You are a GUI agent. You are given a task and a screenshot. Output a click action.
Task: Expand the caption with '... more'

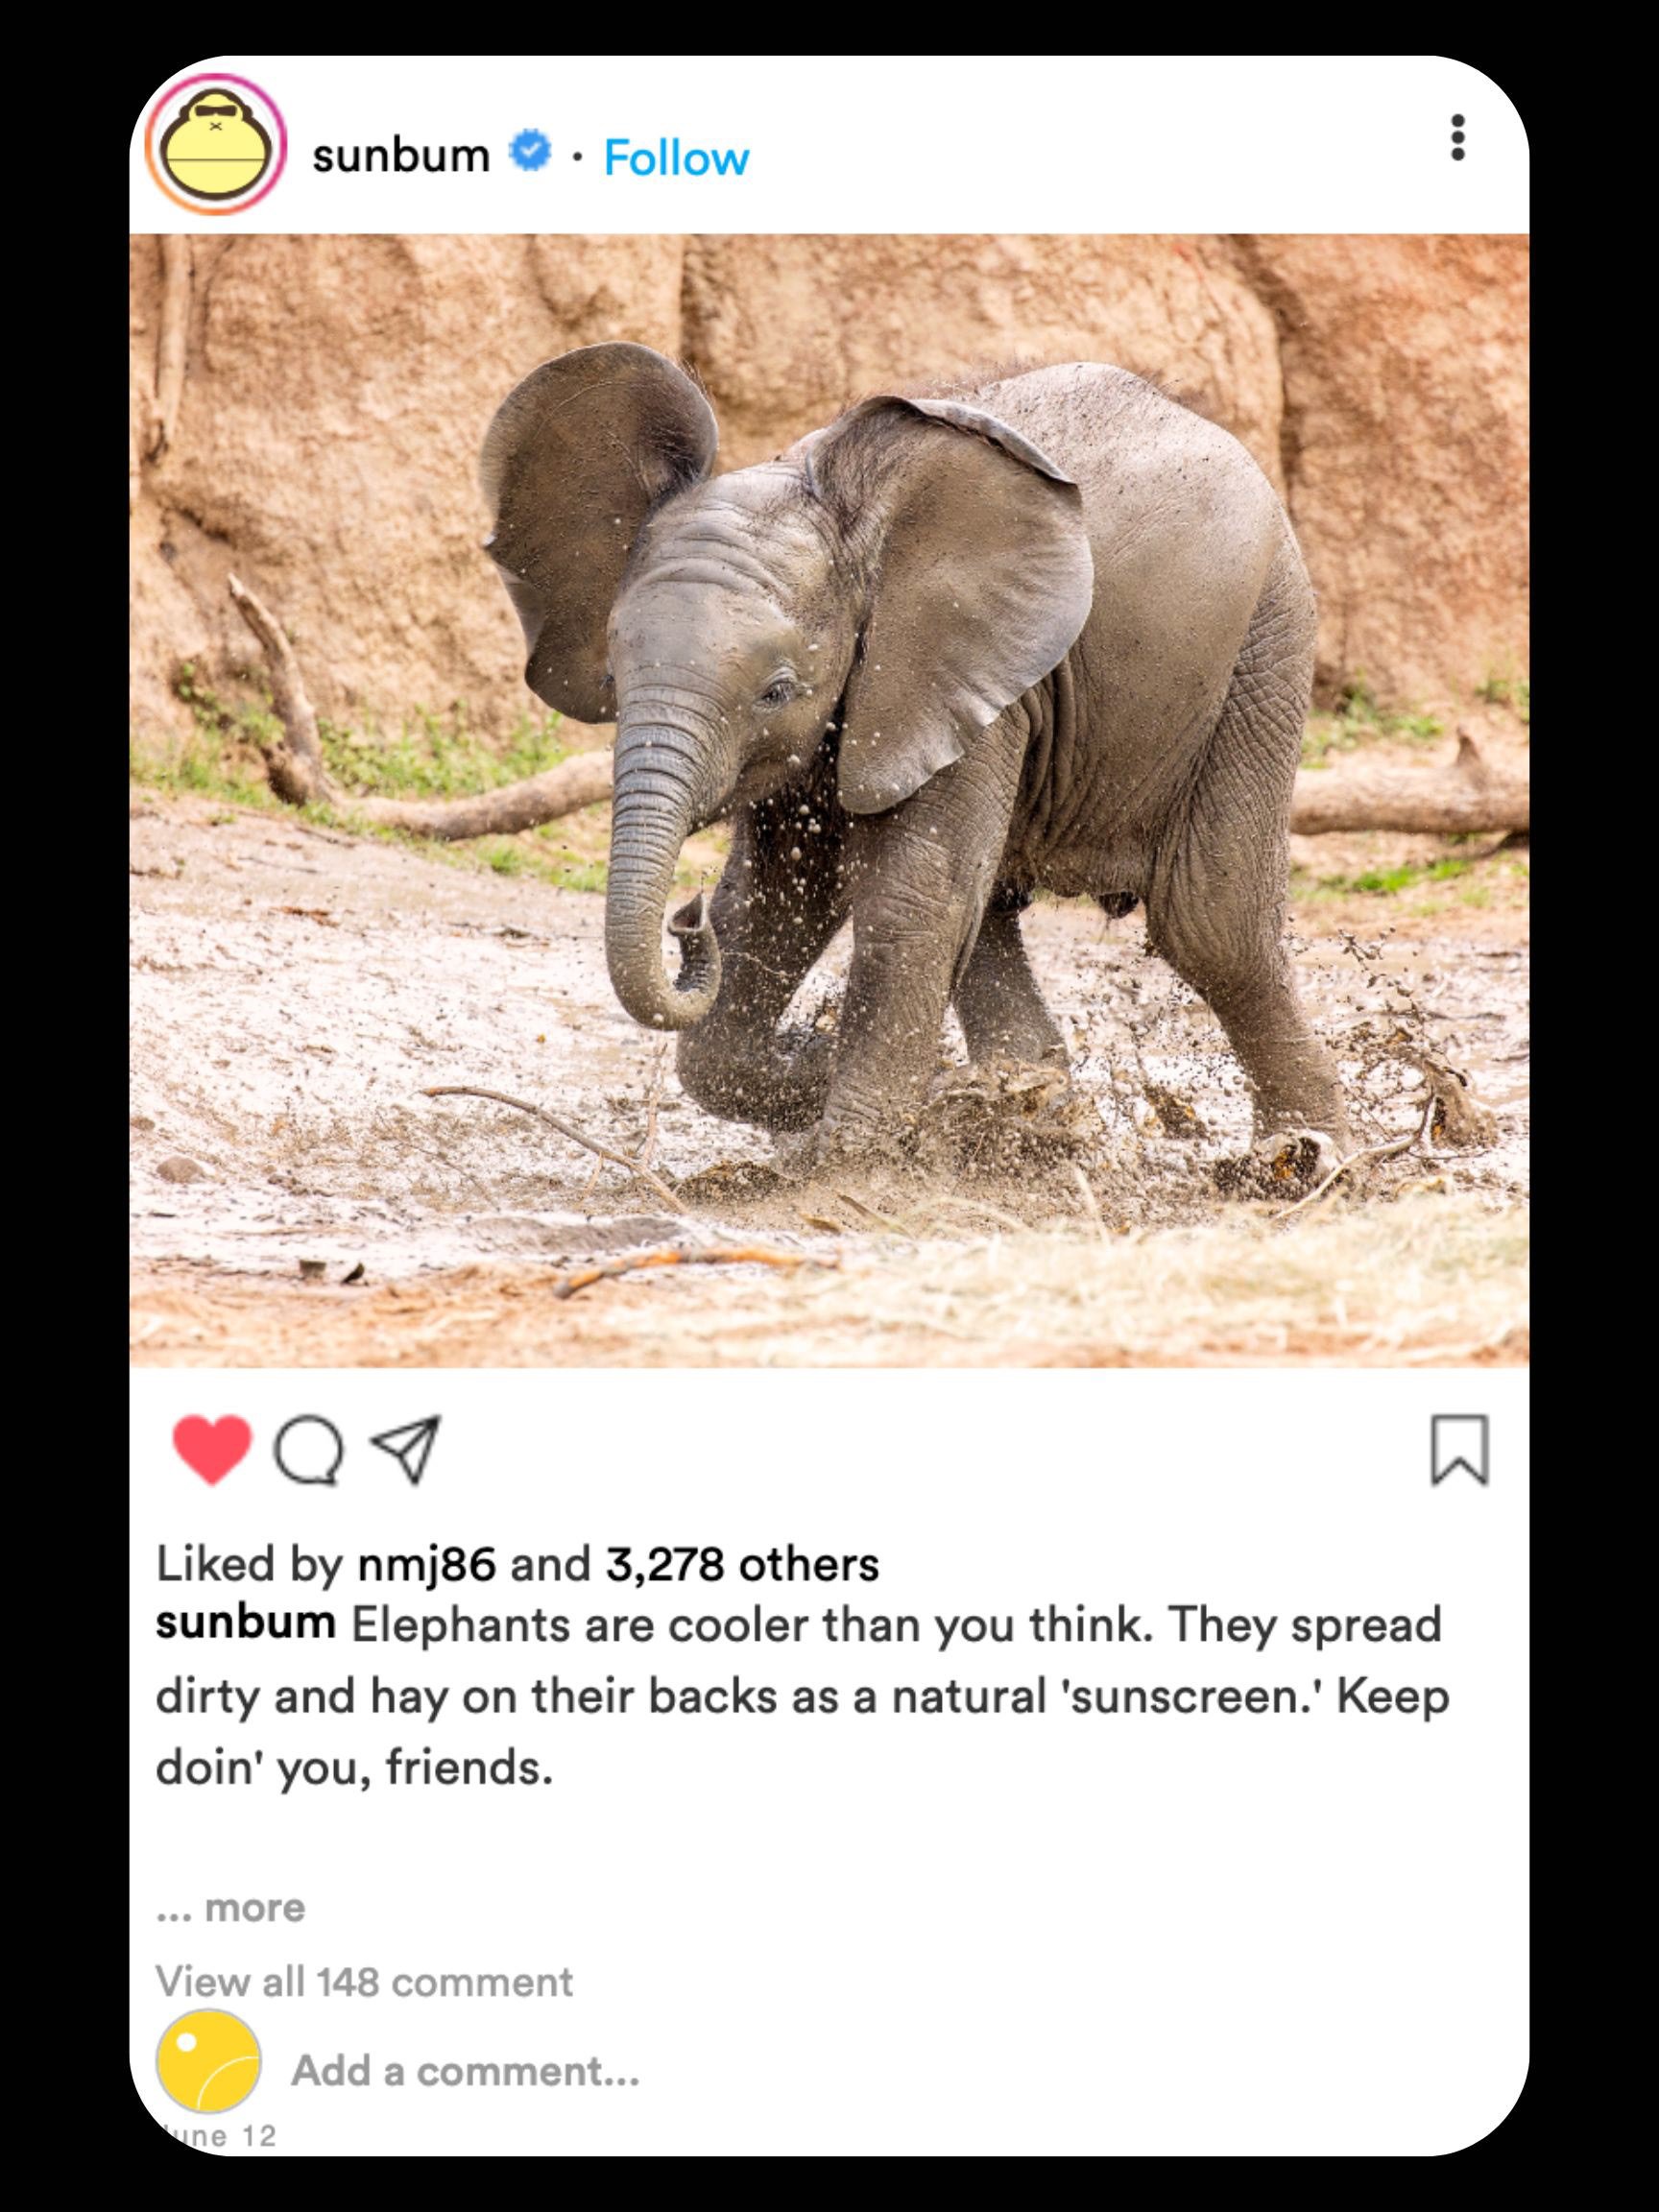tap(231, 1907)
